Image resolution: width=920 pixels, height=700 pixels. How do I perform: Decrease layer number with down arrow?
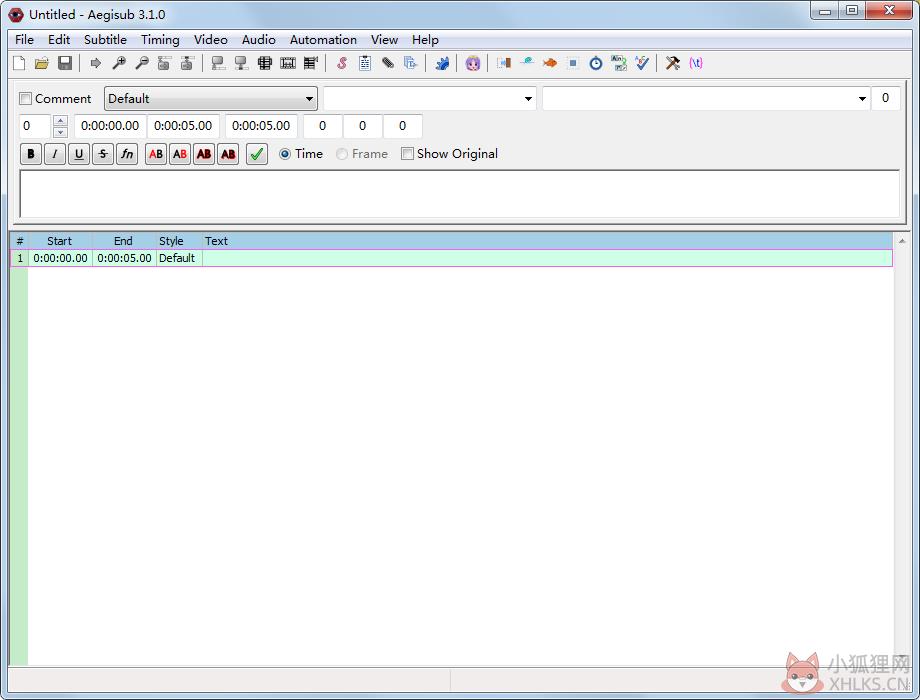tap(60, 131)
